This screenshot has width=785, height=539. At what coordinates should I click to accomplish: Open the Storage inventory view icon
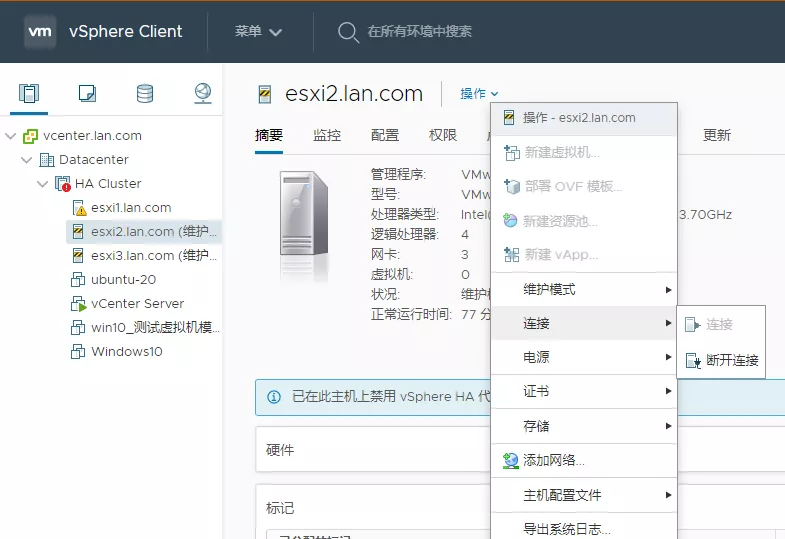[x=145, y=94]
